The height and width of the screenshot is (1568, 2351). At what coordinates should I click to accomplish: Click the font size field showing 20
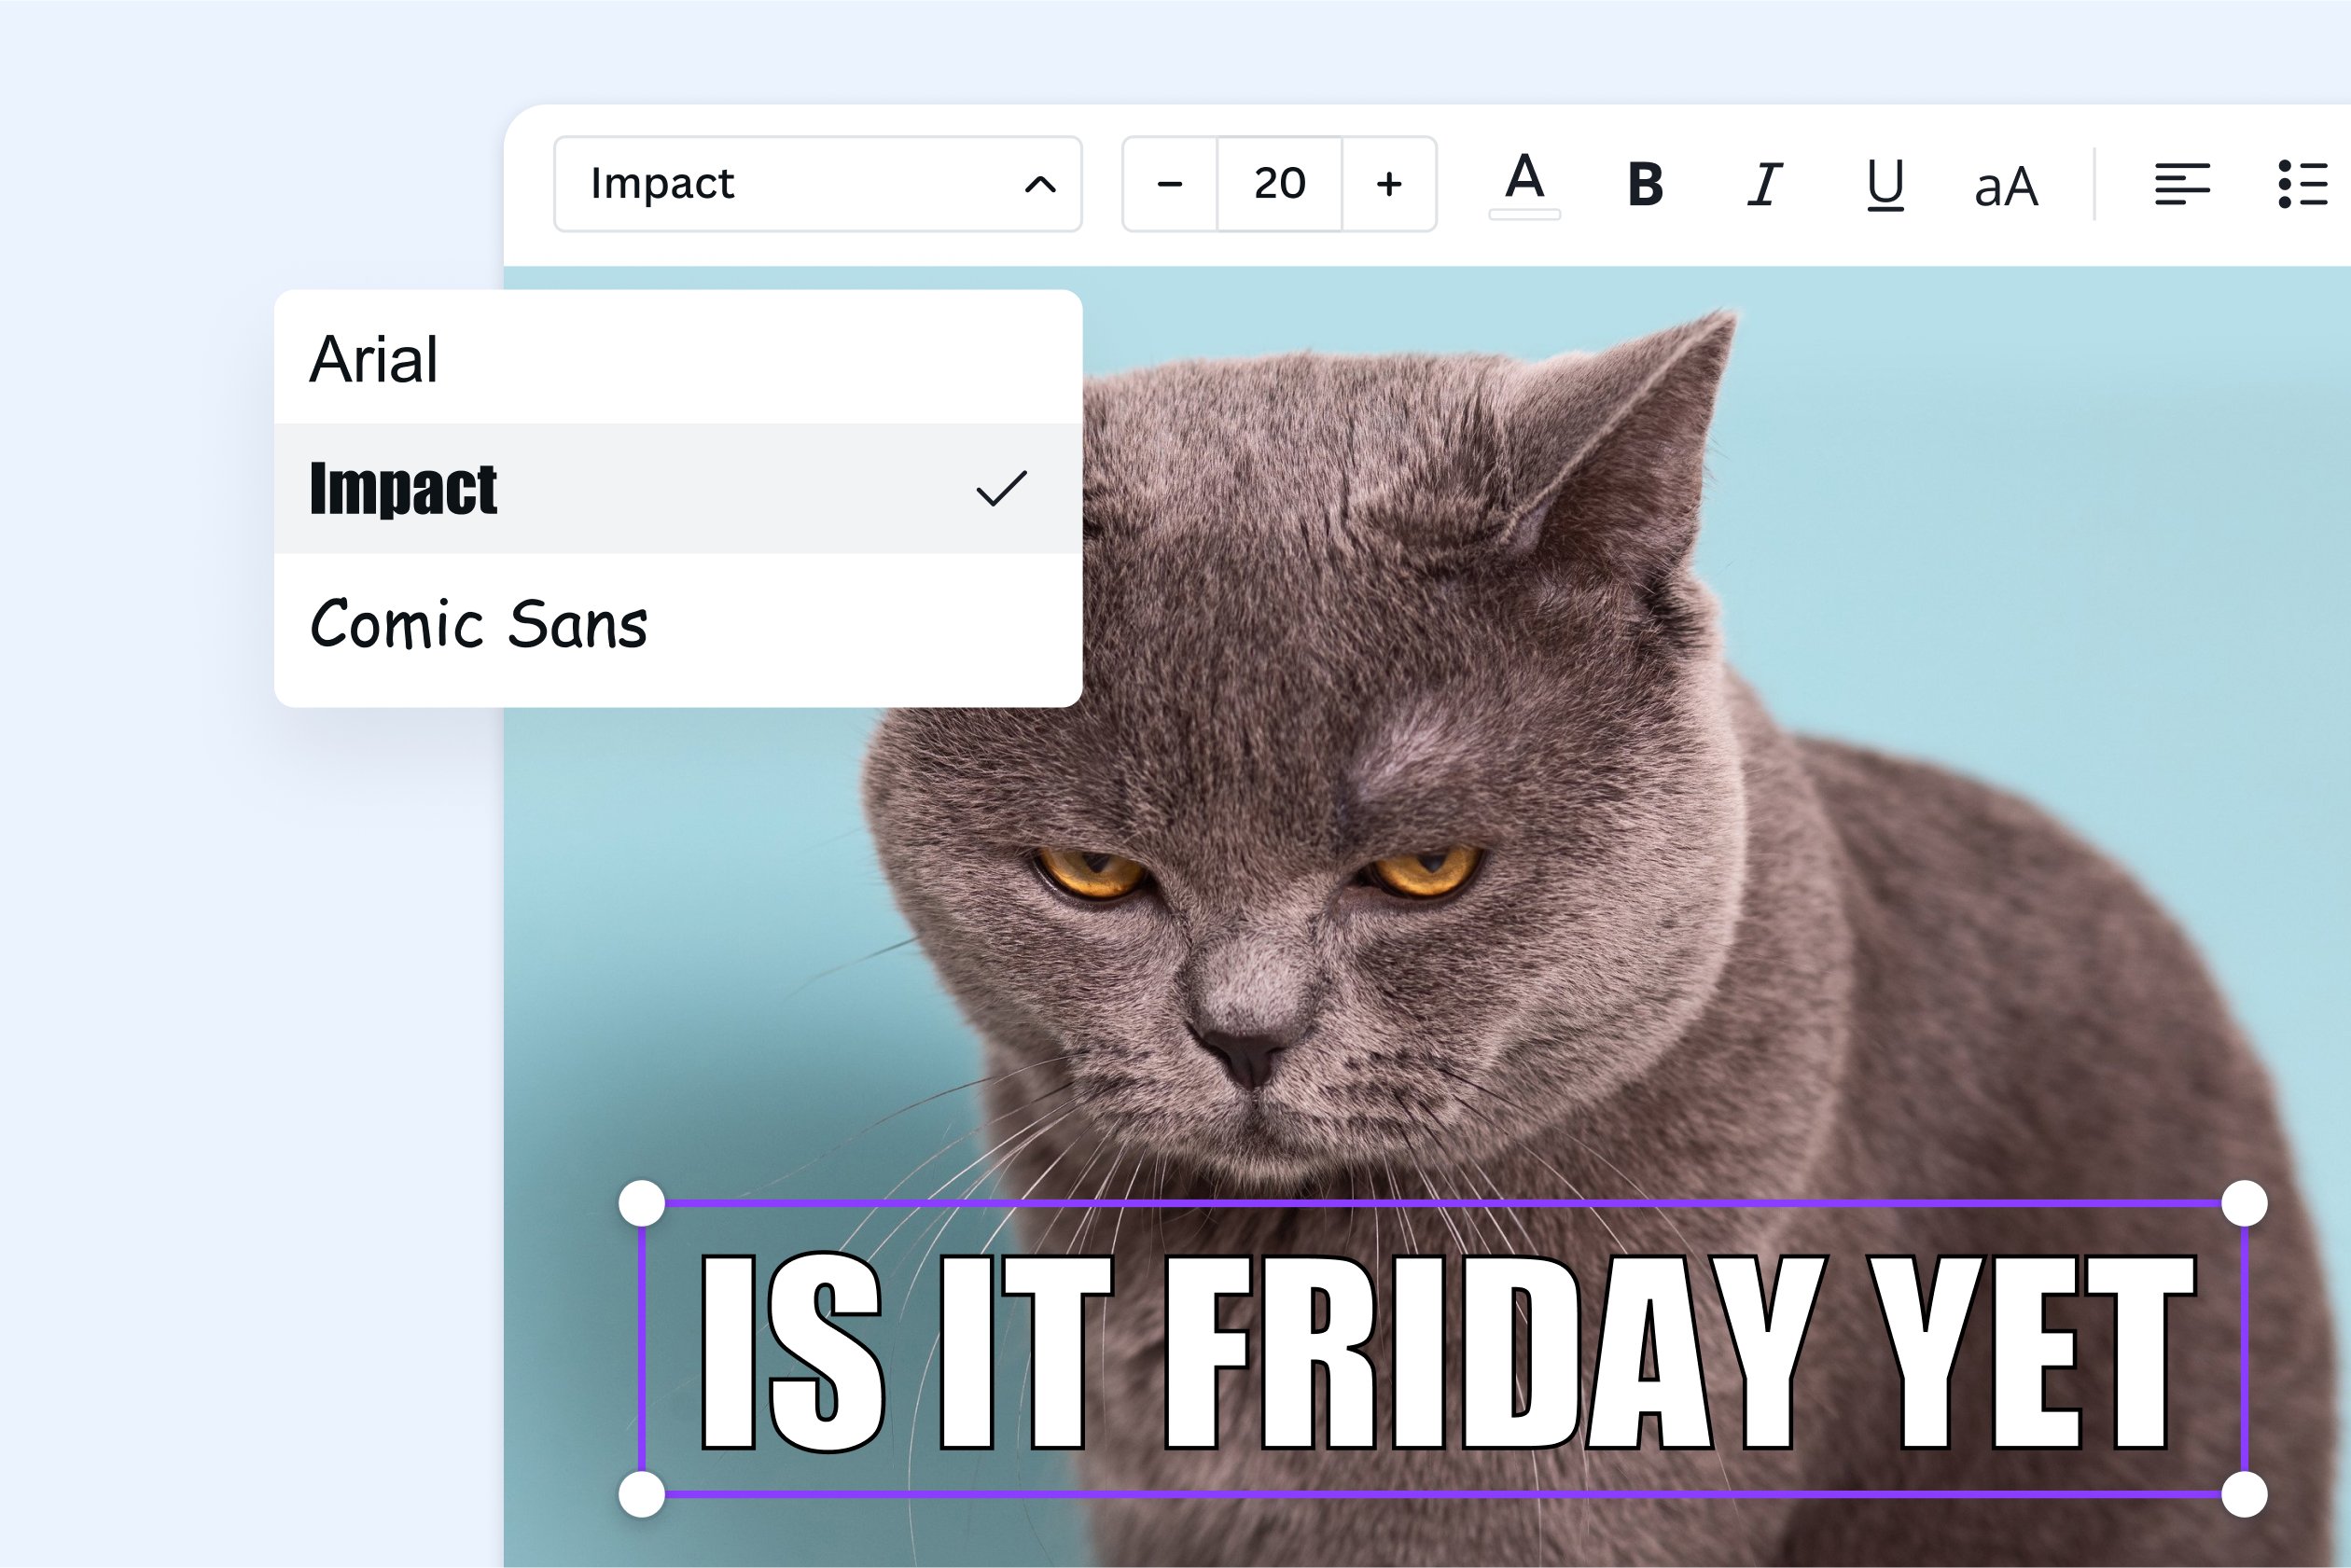click(1280, 183)
